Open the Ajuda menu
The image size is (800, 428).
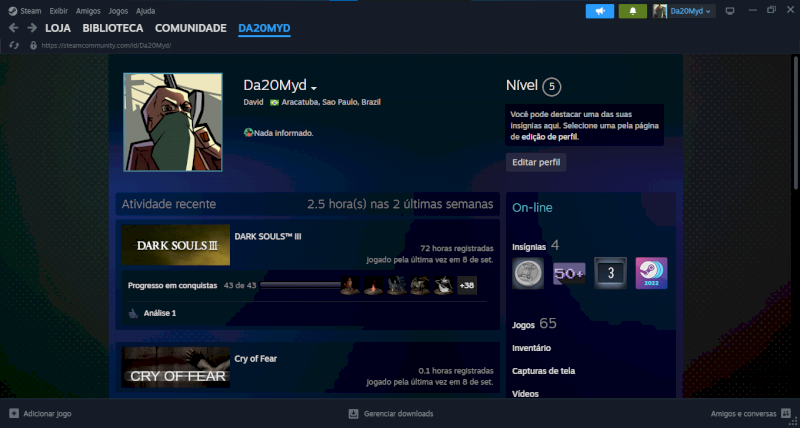pos(145,11)
